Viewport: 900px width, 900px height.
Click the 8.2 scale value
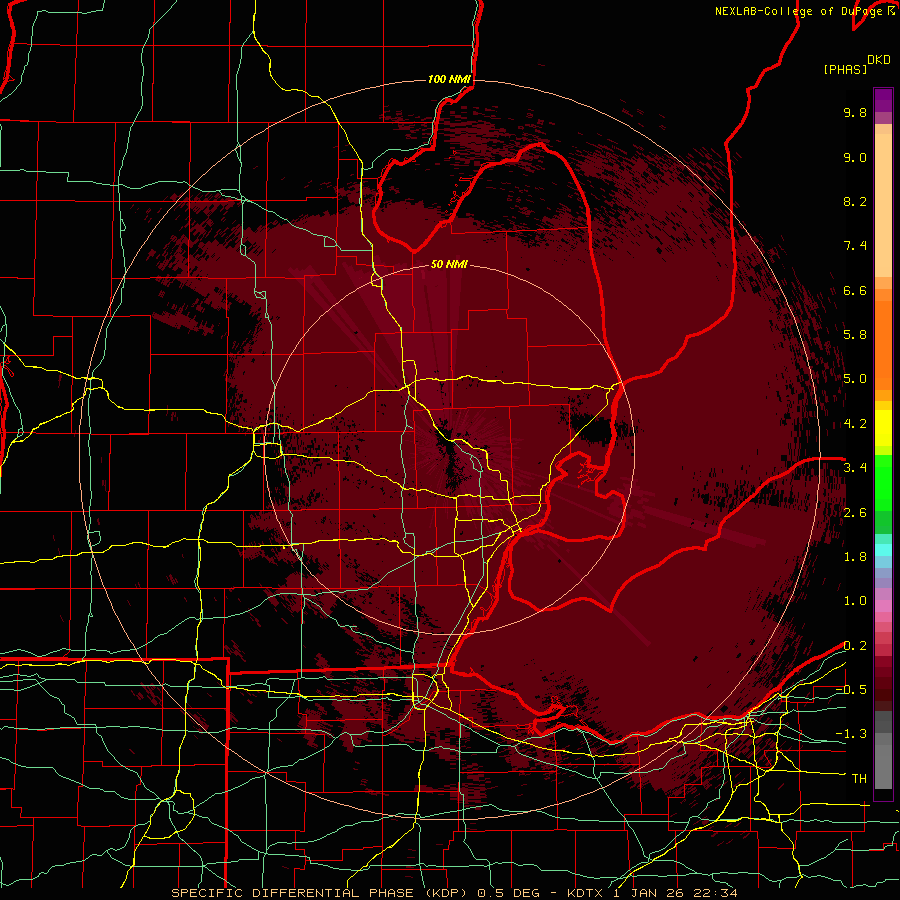point(855,201)
